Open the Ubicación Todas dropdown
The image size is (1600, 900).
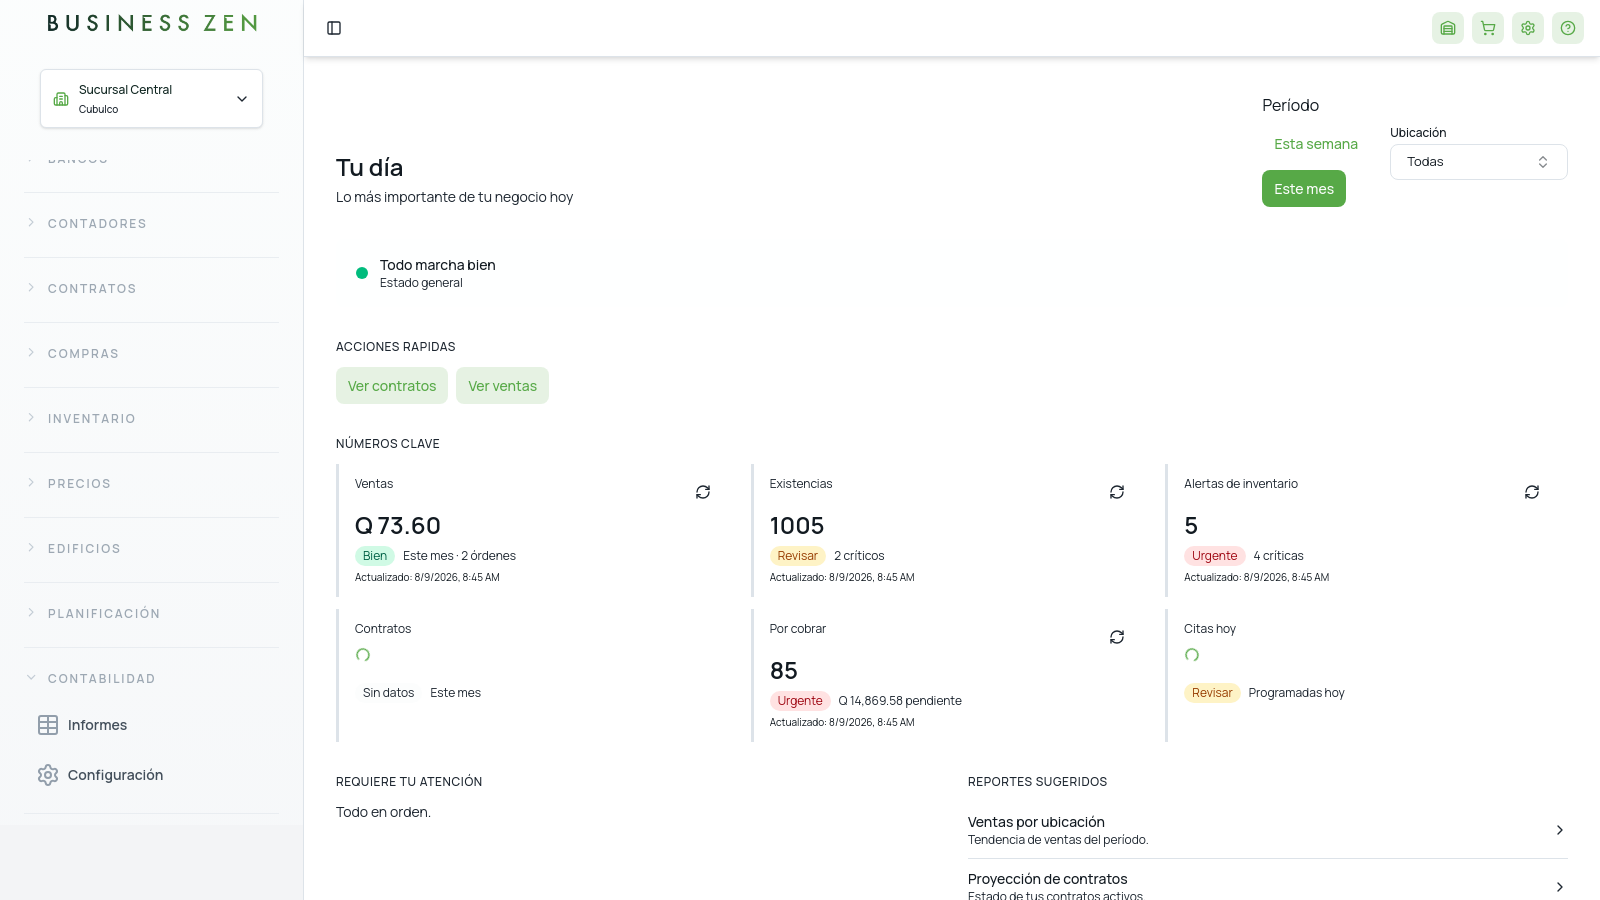(1478, 162)
